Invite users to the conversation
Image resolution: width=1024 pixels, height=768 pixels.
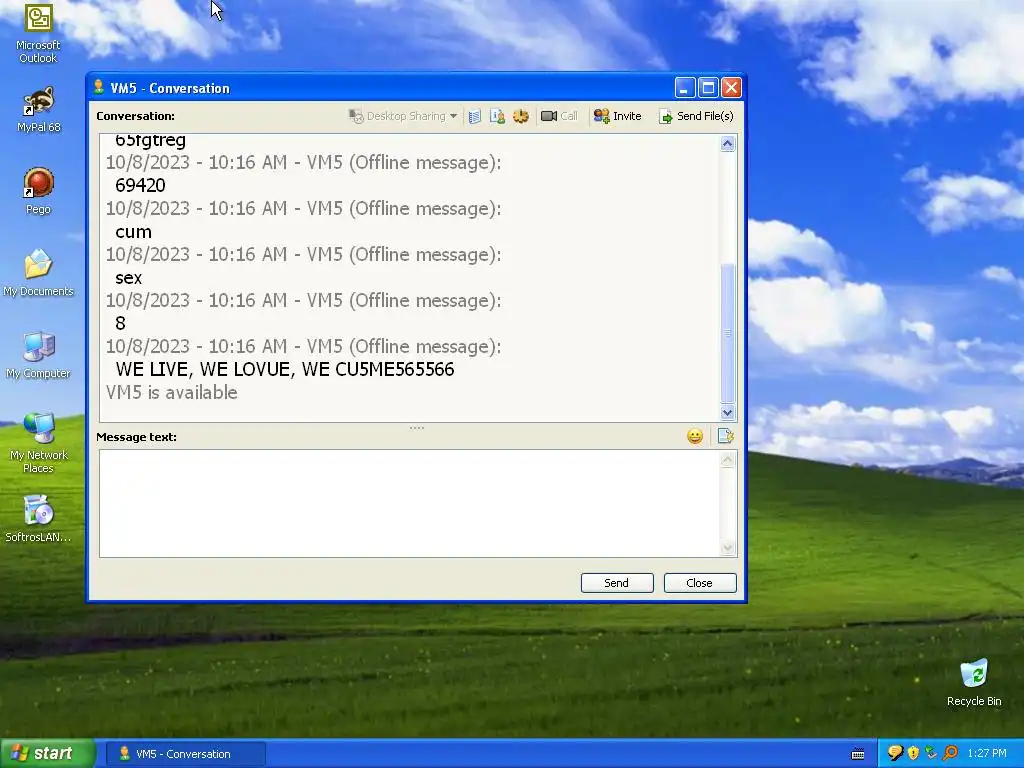[617, 116]
